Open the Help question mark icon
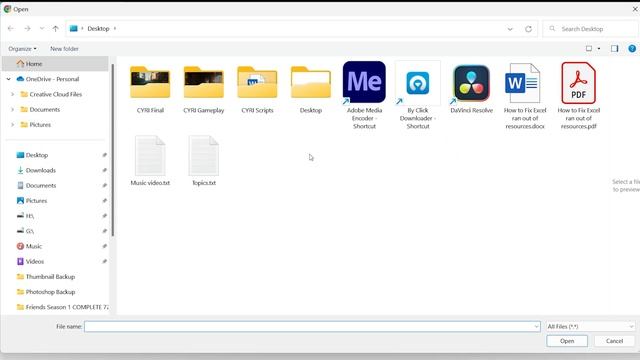Image resolution: width=640 pixels, height=360 pixels. click(x=632, y=49)
